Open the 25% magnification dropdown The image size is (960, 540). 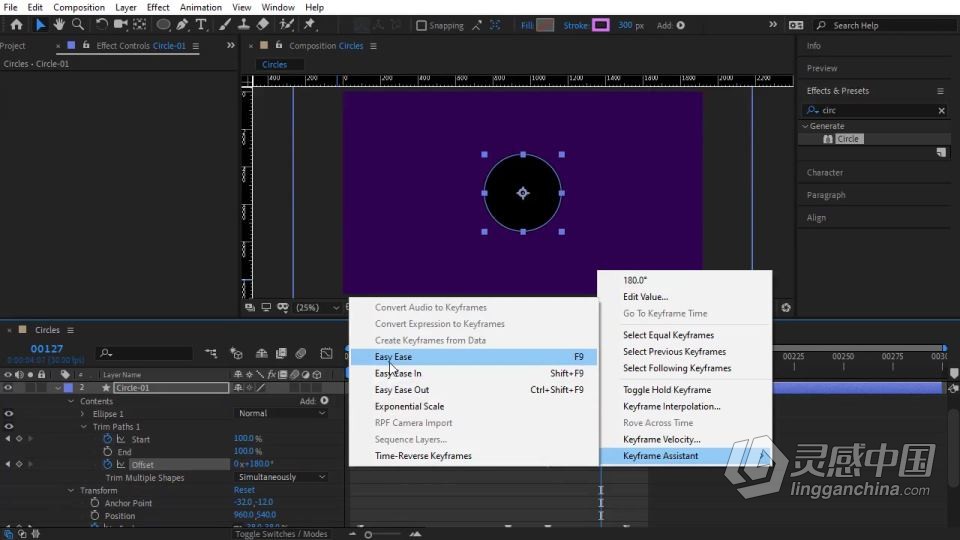317,307
